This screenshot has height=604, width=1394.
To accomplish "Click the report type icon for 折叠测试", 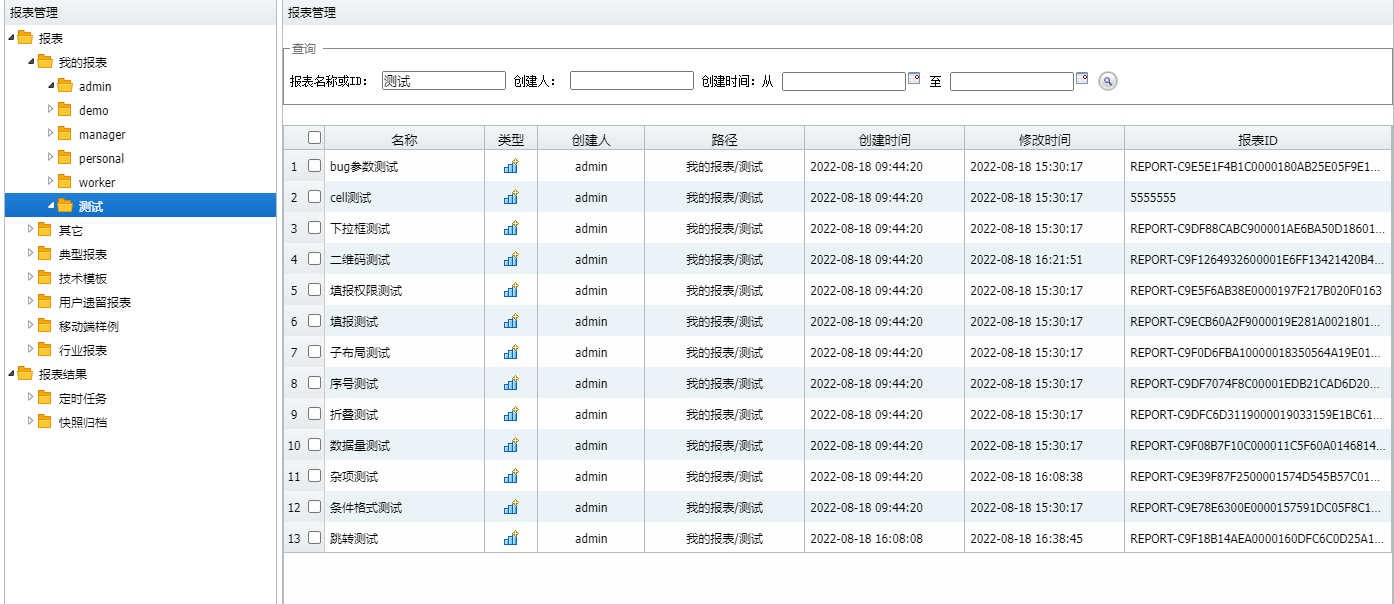I will tap(511, 414).
